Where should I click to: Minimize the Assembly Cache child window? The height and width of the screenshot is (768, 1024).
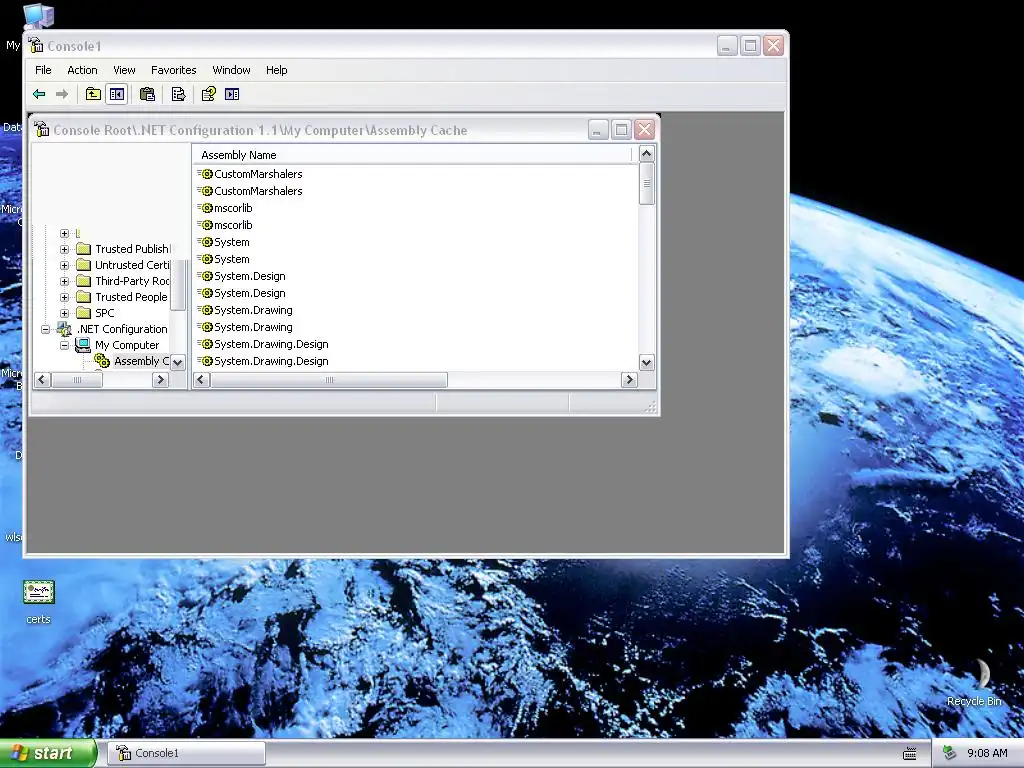pyautogui.click(x=598, y=130)
